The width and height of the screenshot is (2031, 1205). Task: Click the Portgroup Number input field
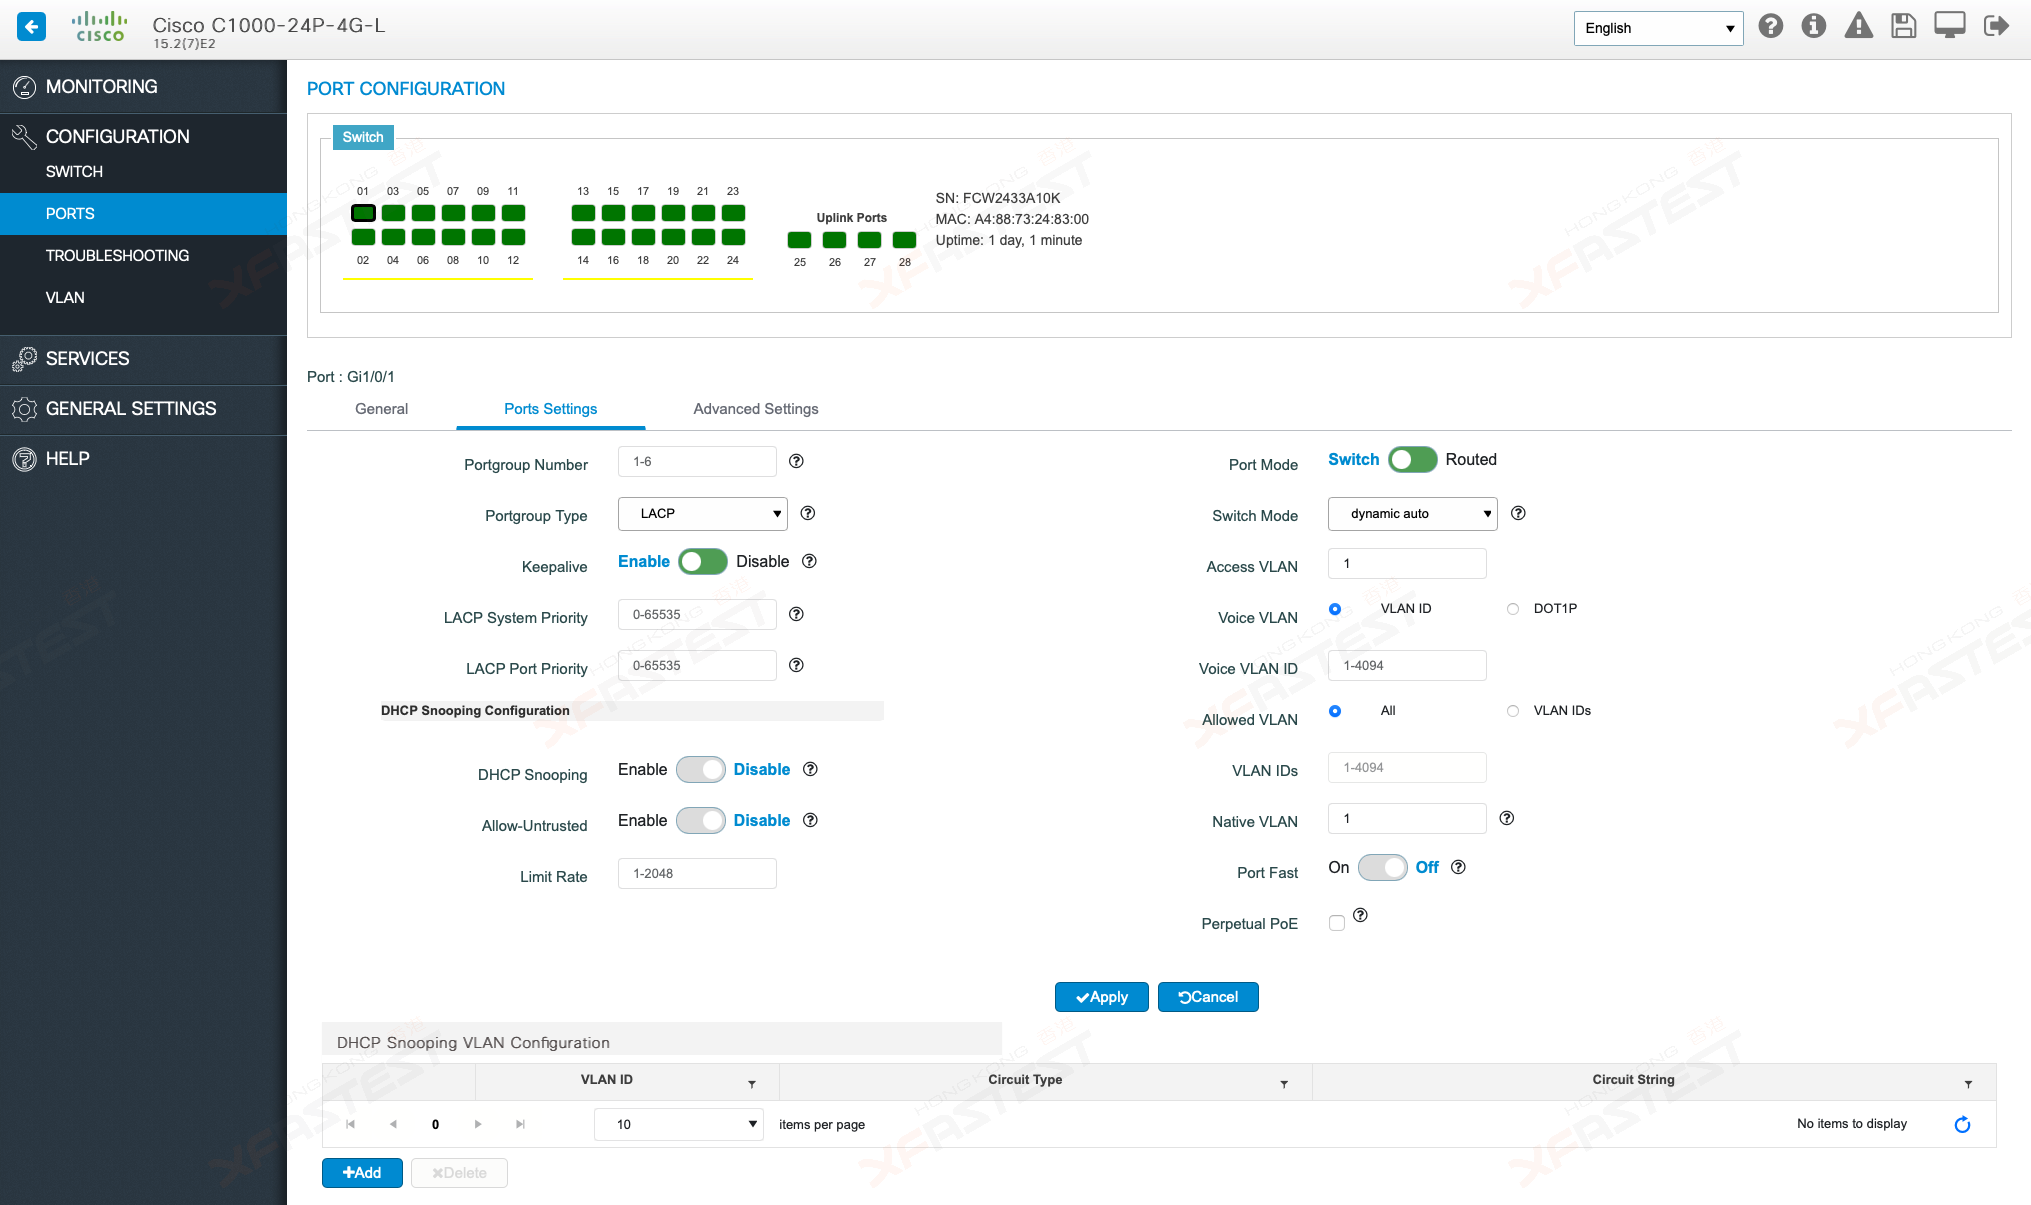[697, 462]
